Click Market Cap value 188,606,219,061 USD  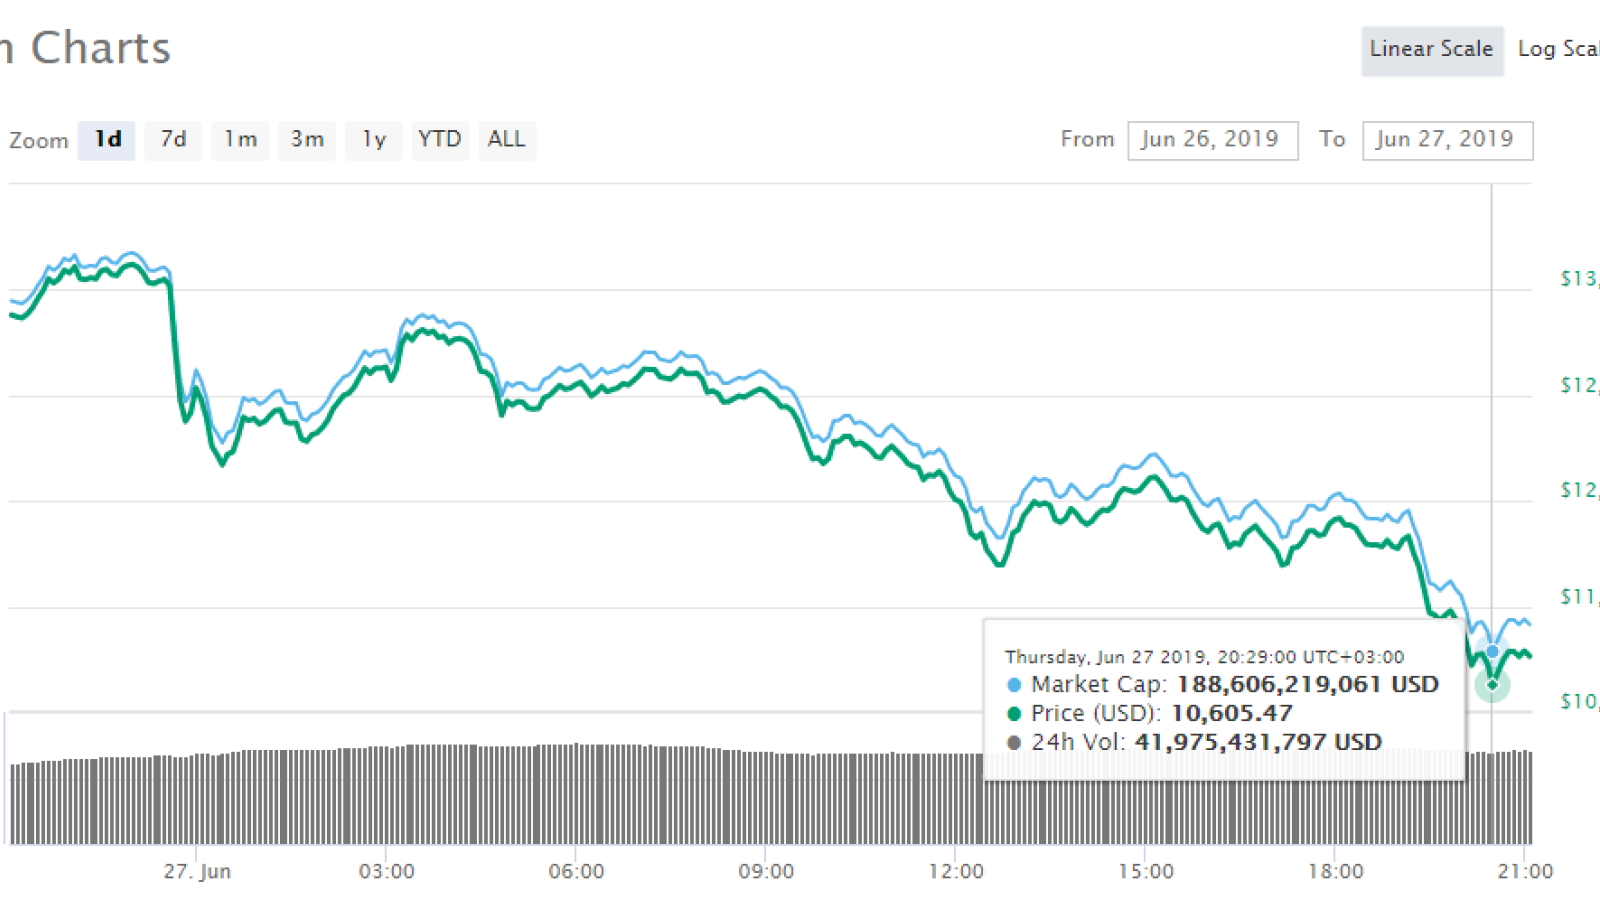[1308, 685]
